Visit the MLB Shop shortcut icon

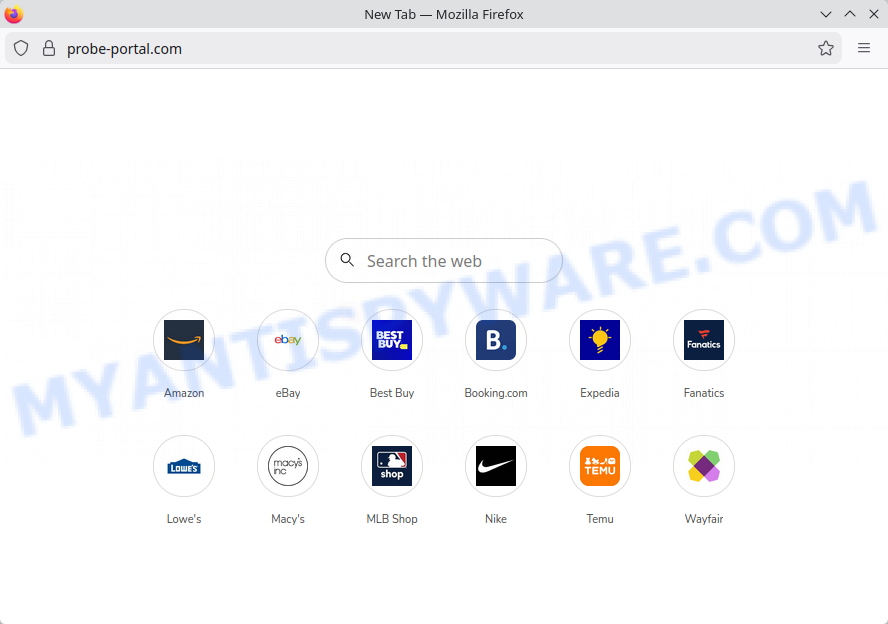[x=392, y=466]
